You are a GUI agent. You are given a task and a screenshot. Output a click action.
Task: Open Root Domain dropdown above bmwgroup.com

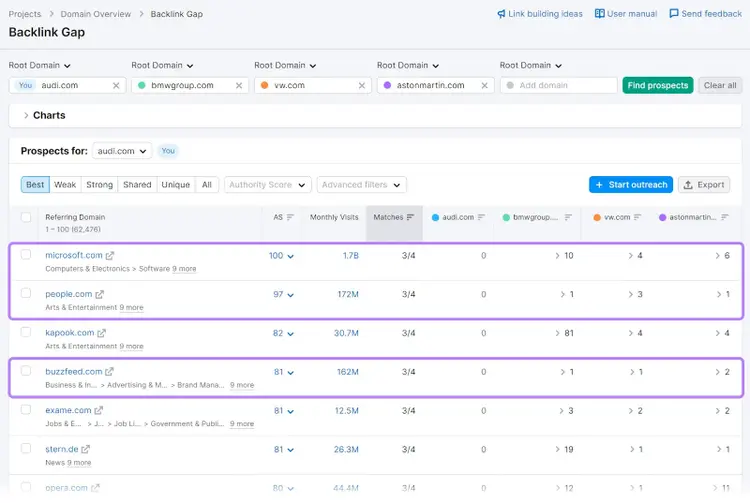click(x=163, y=66)
